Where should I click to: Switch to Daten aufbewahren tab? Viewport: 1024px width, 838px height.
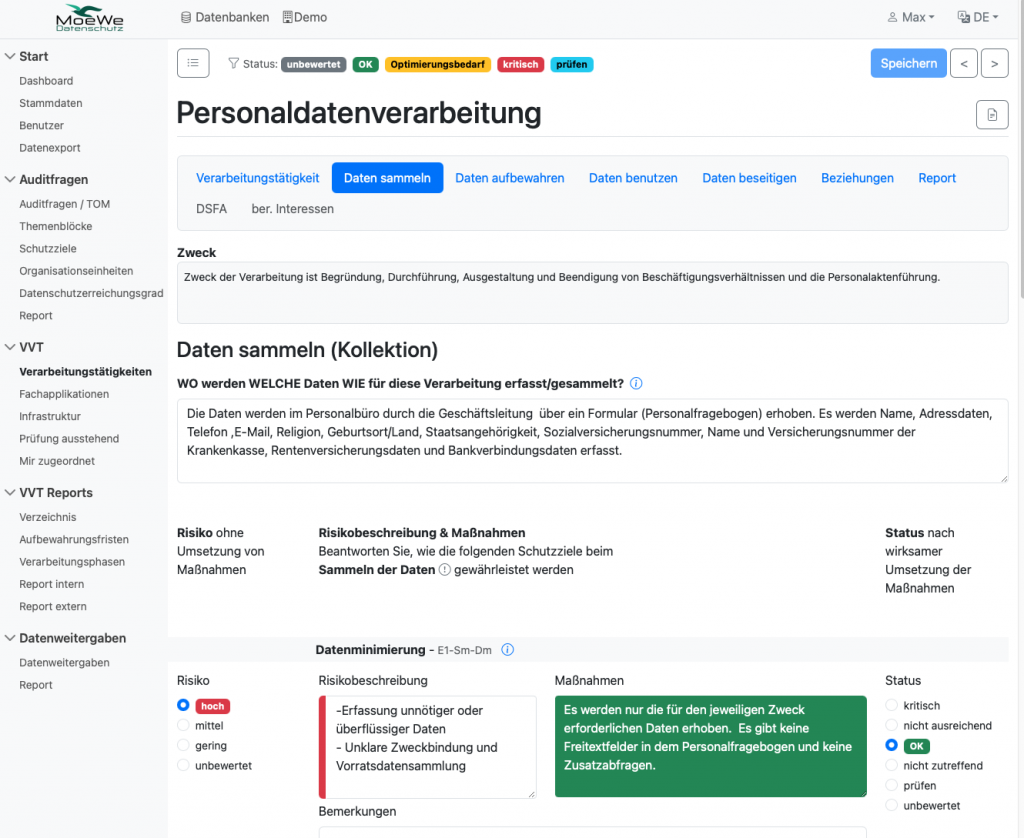point(509,178)
